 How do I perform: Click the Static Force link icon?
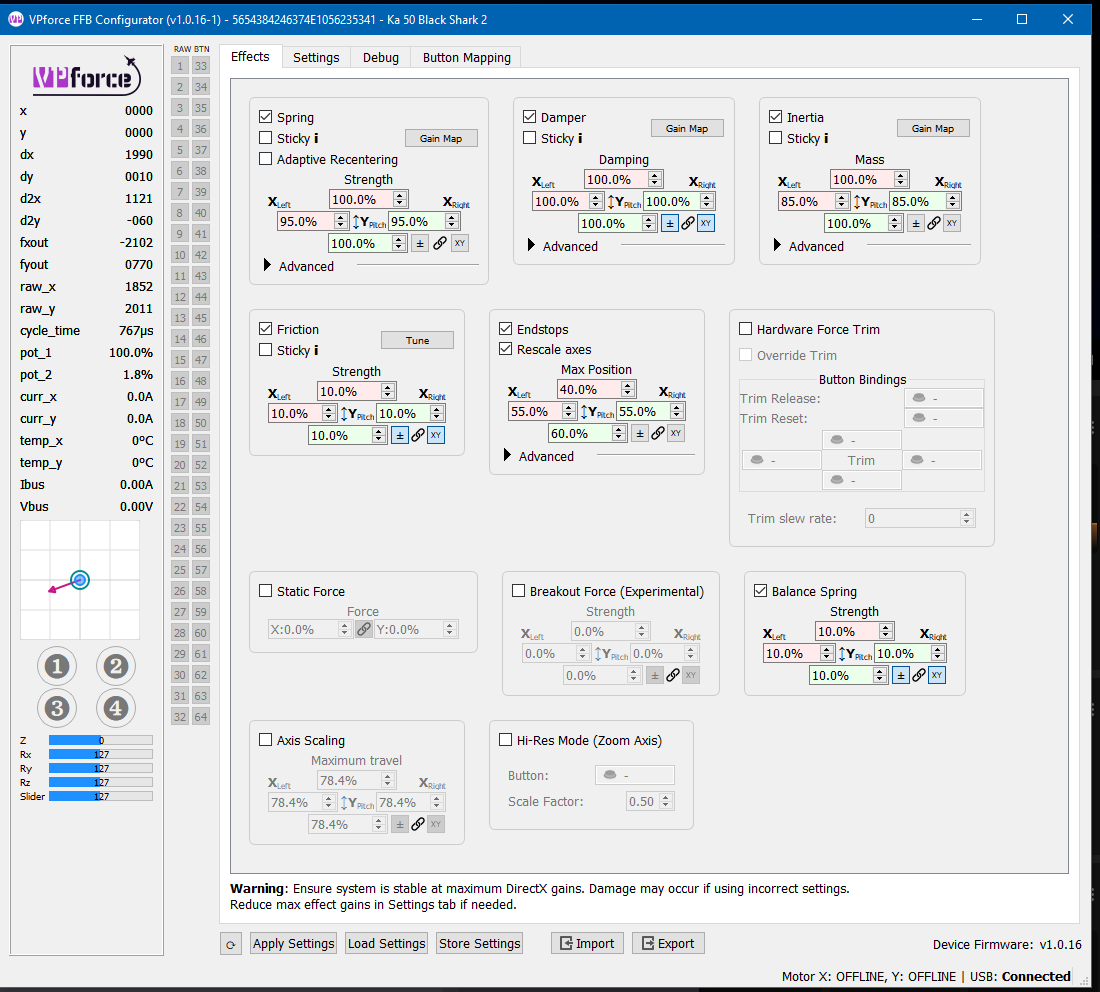click(x=363, y=630)
